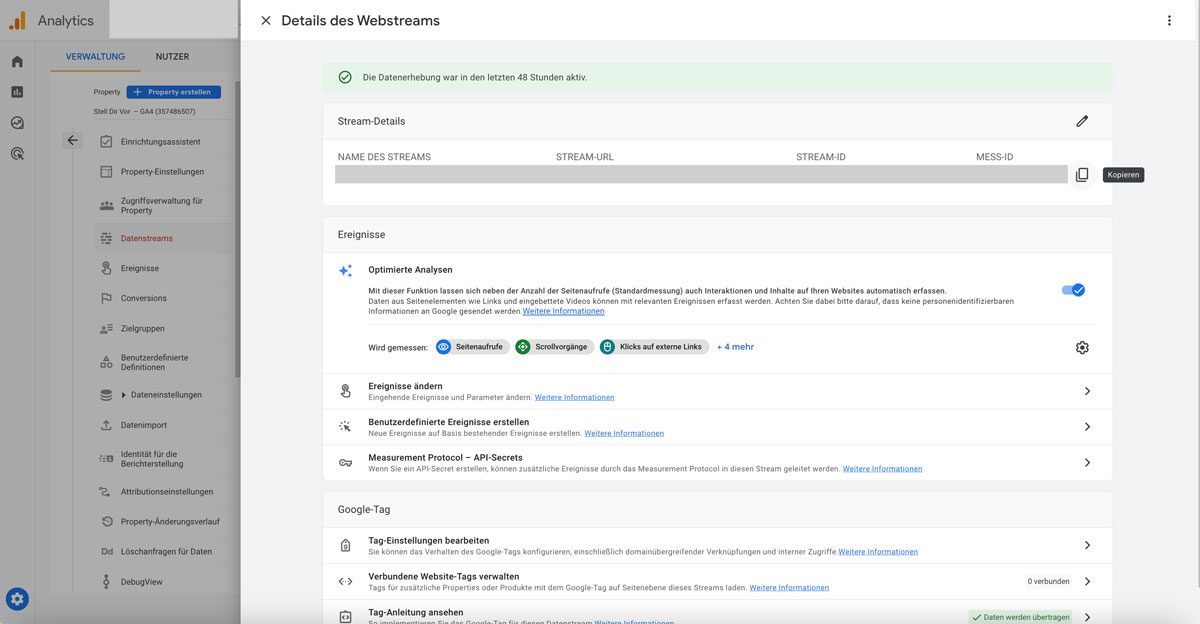
Task: Open Zugriffsverwaltung für Property
Action: coord(162,205)
